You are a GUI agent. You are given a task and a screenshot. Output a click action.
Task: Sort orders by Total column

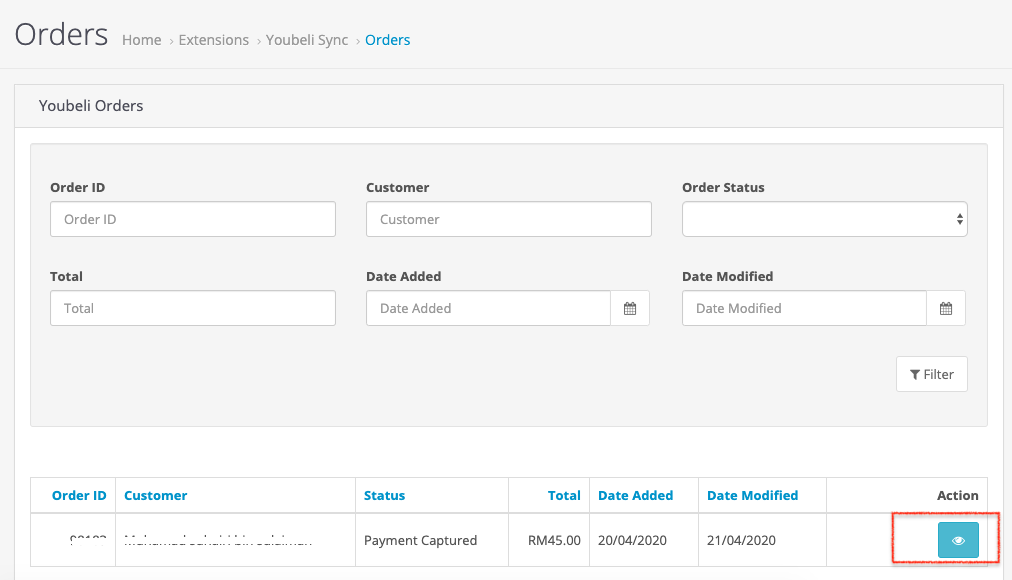pos(564,495)
